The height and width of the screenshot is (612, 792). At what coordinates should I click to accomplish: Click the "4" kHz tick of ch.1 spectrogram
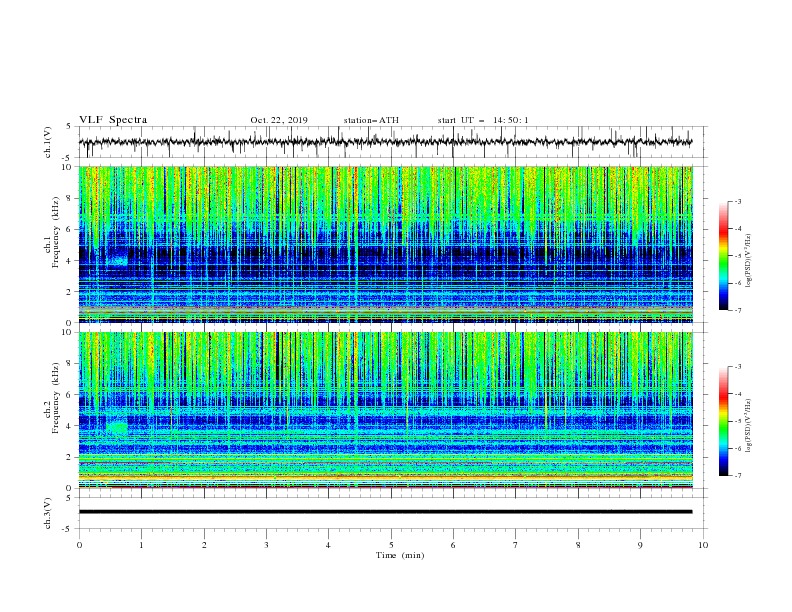pyautogui.click(x=70, y=261)
